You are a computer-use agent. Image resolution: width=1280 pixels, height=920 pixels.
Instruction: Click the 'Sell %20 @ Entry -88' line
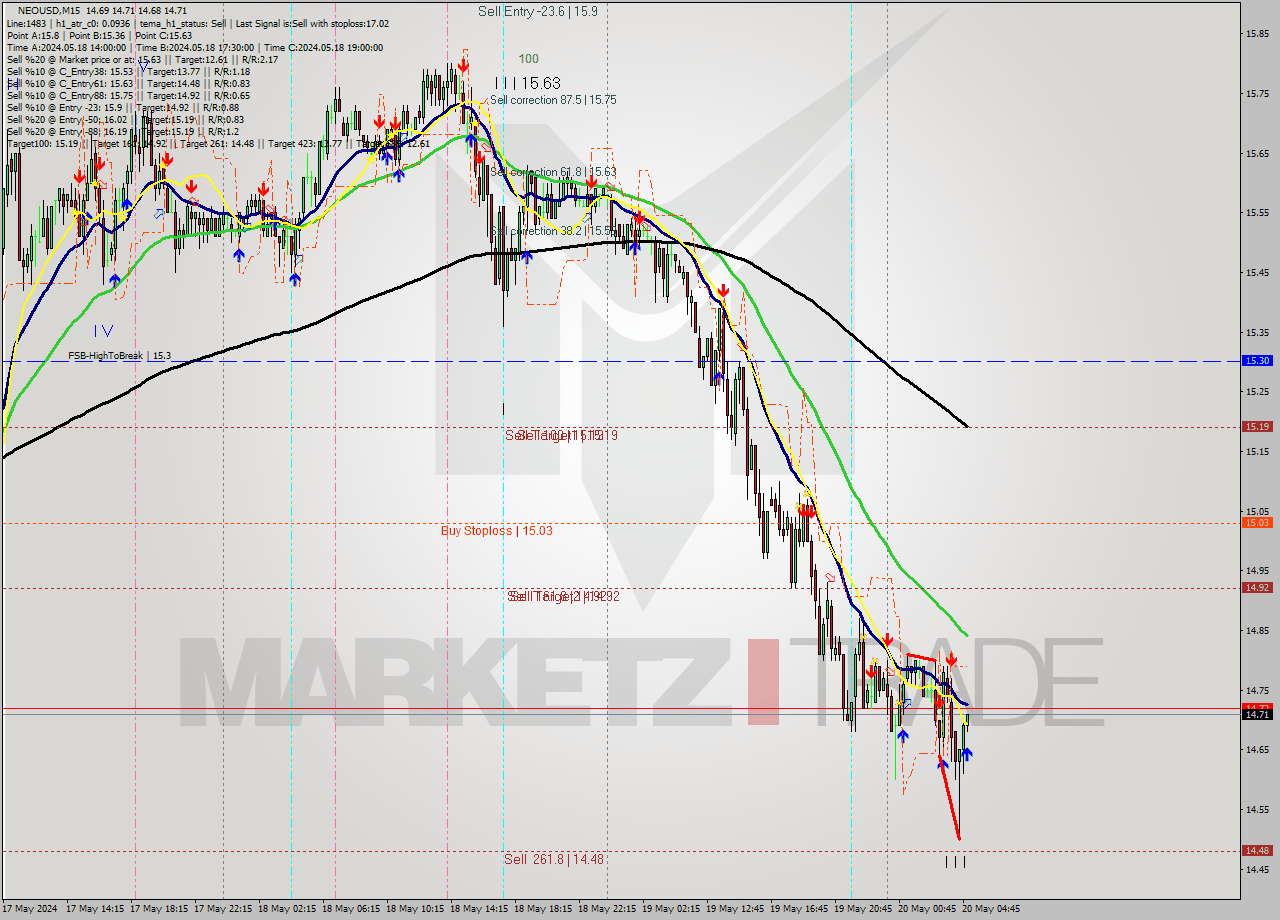point(122,131)
